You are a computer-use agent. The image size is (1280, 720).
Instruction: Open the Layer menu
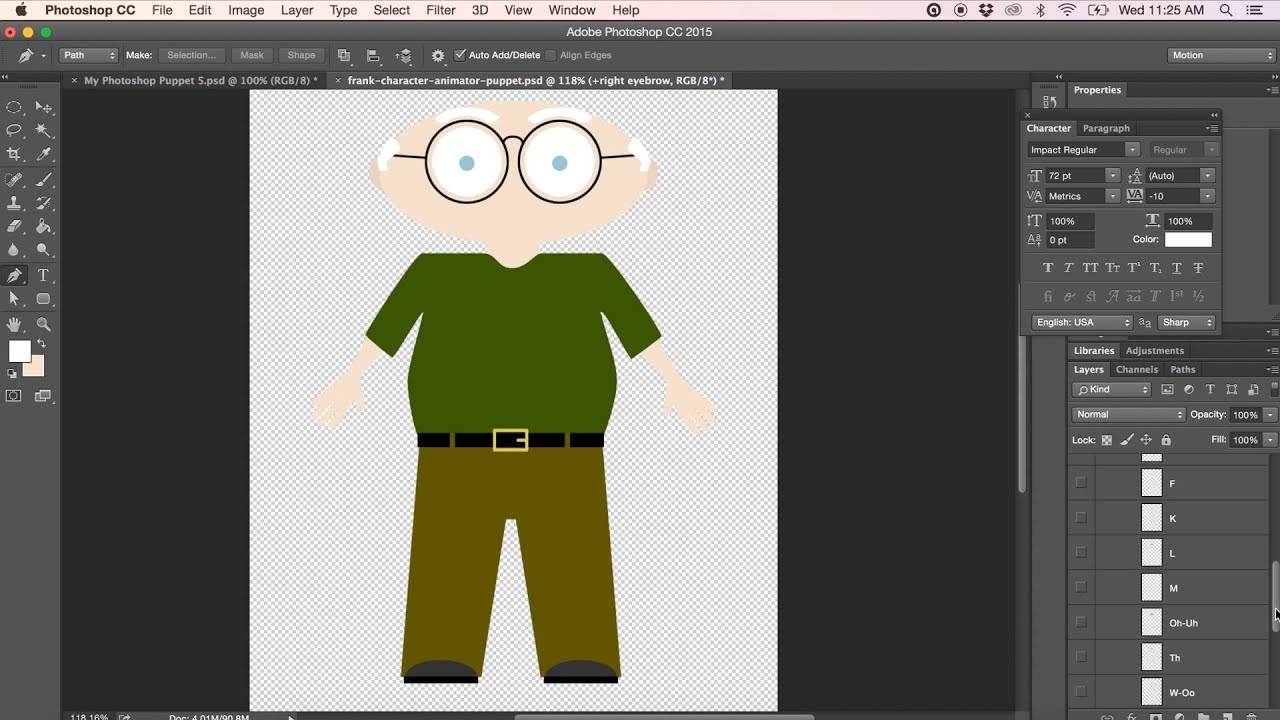pos(297,10)
